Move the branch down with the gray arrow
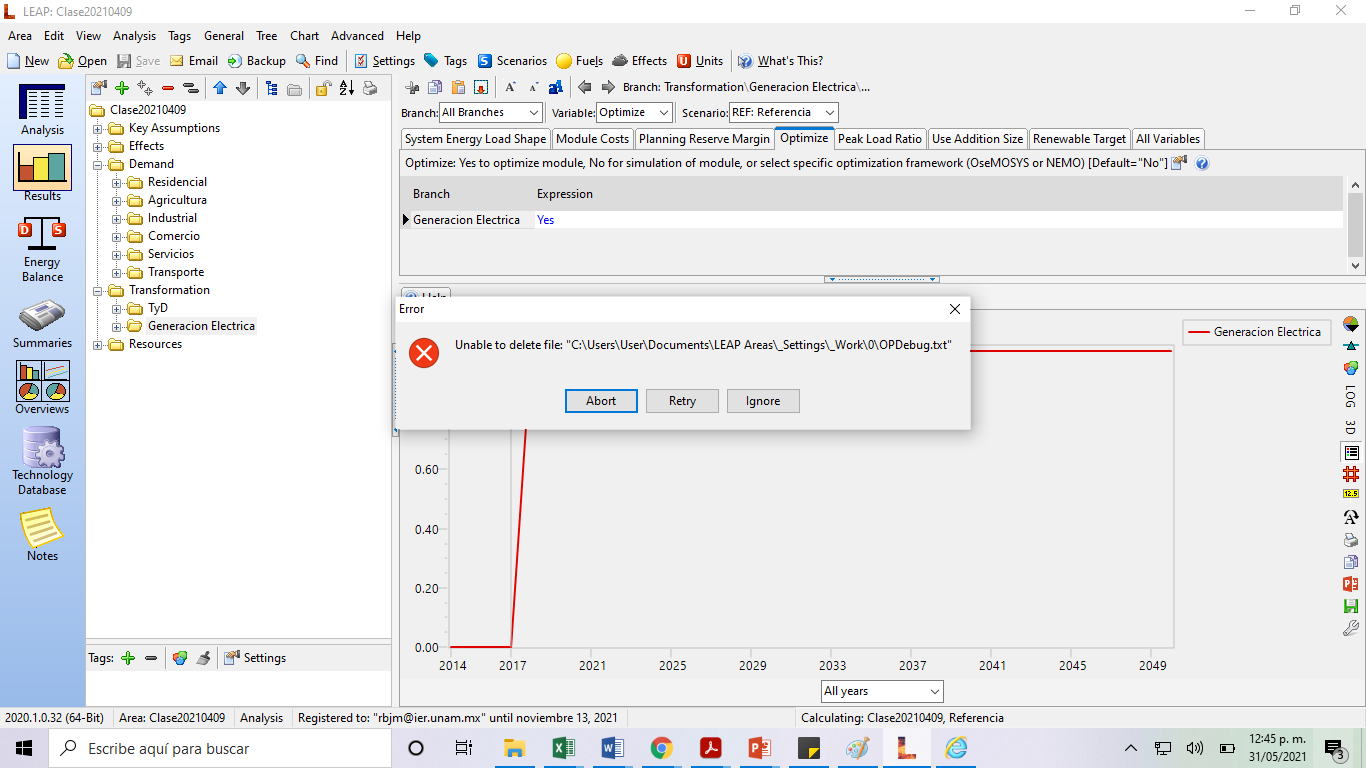 pos(243,88)
